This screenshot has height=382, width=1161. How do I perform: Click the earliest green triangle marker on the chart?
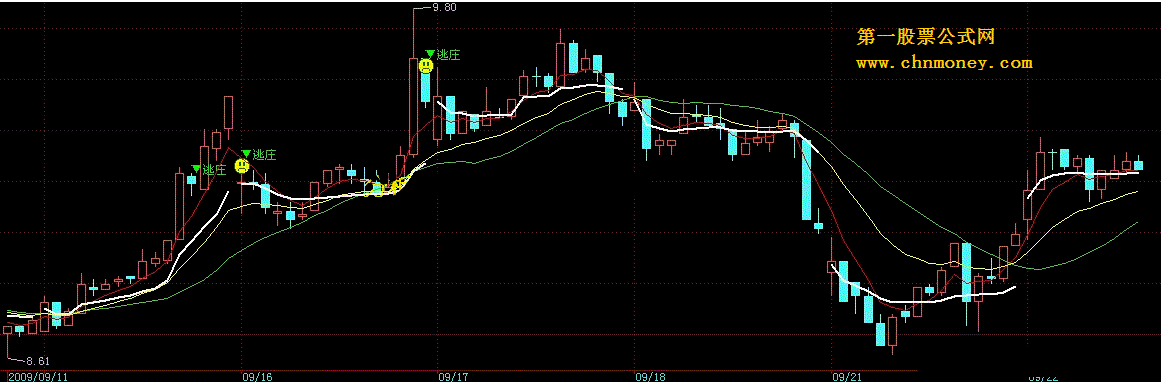[x=195, y=169]
